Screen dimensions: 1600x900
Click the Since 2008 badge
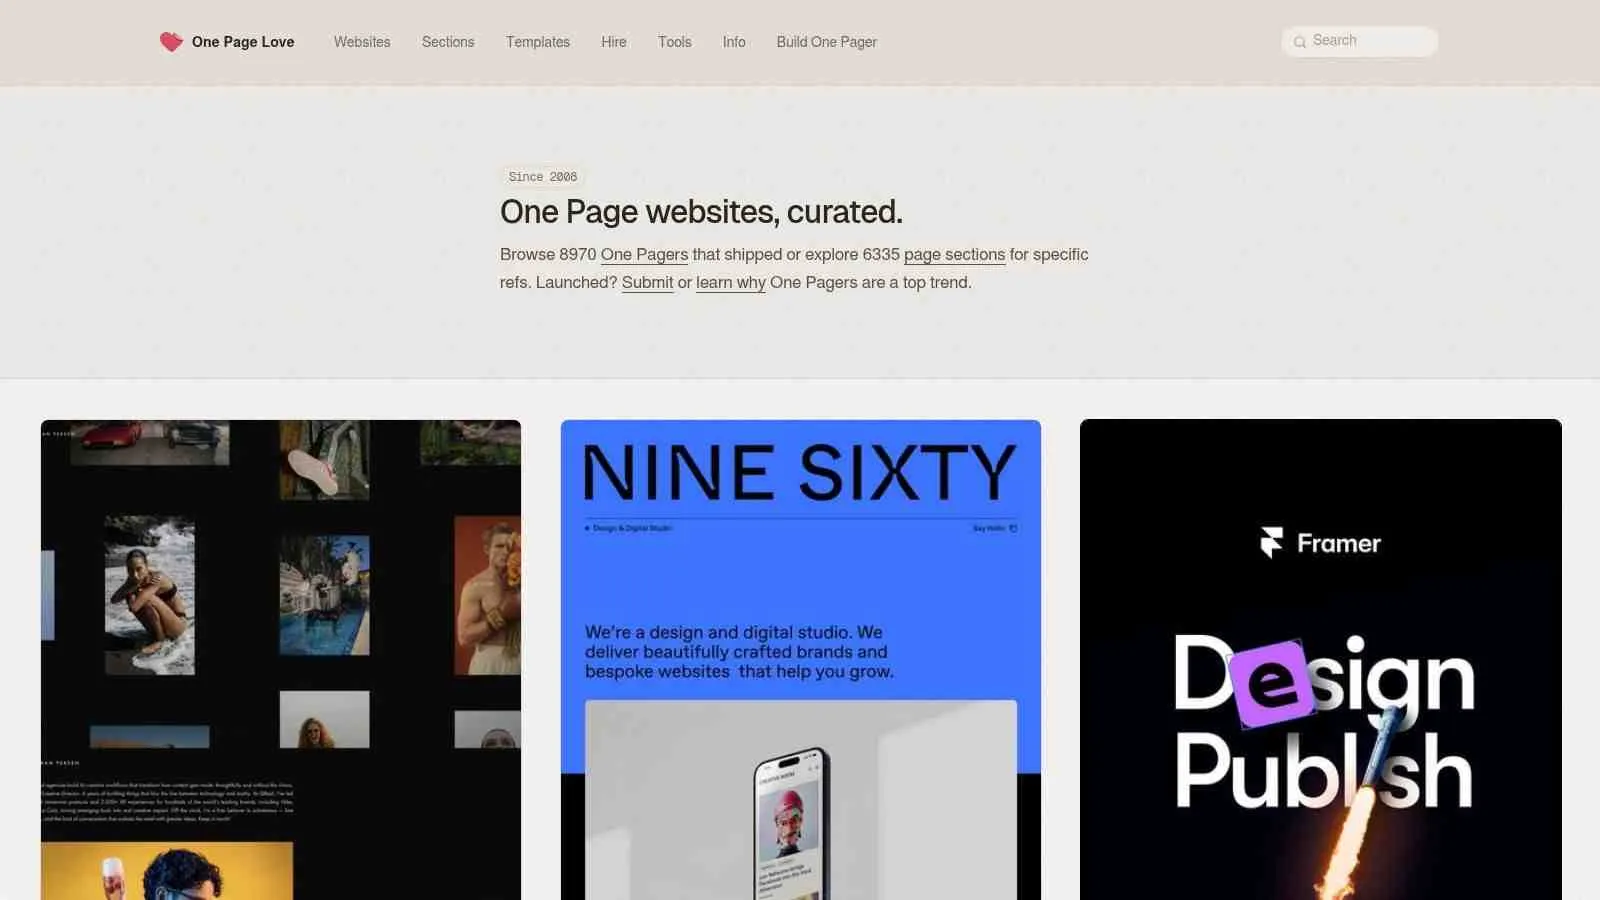coord(543,177)
